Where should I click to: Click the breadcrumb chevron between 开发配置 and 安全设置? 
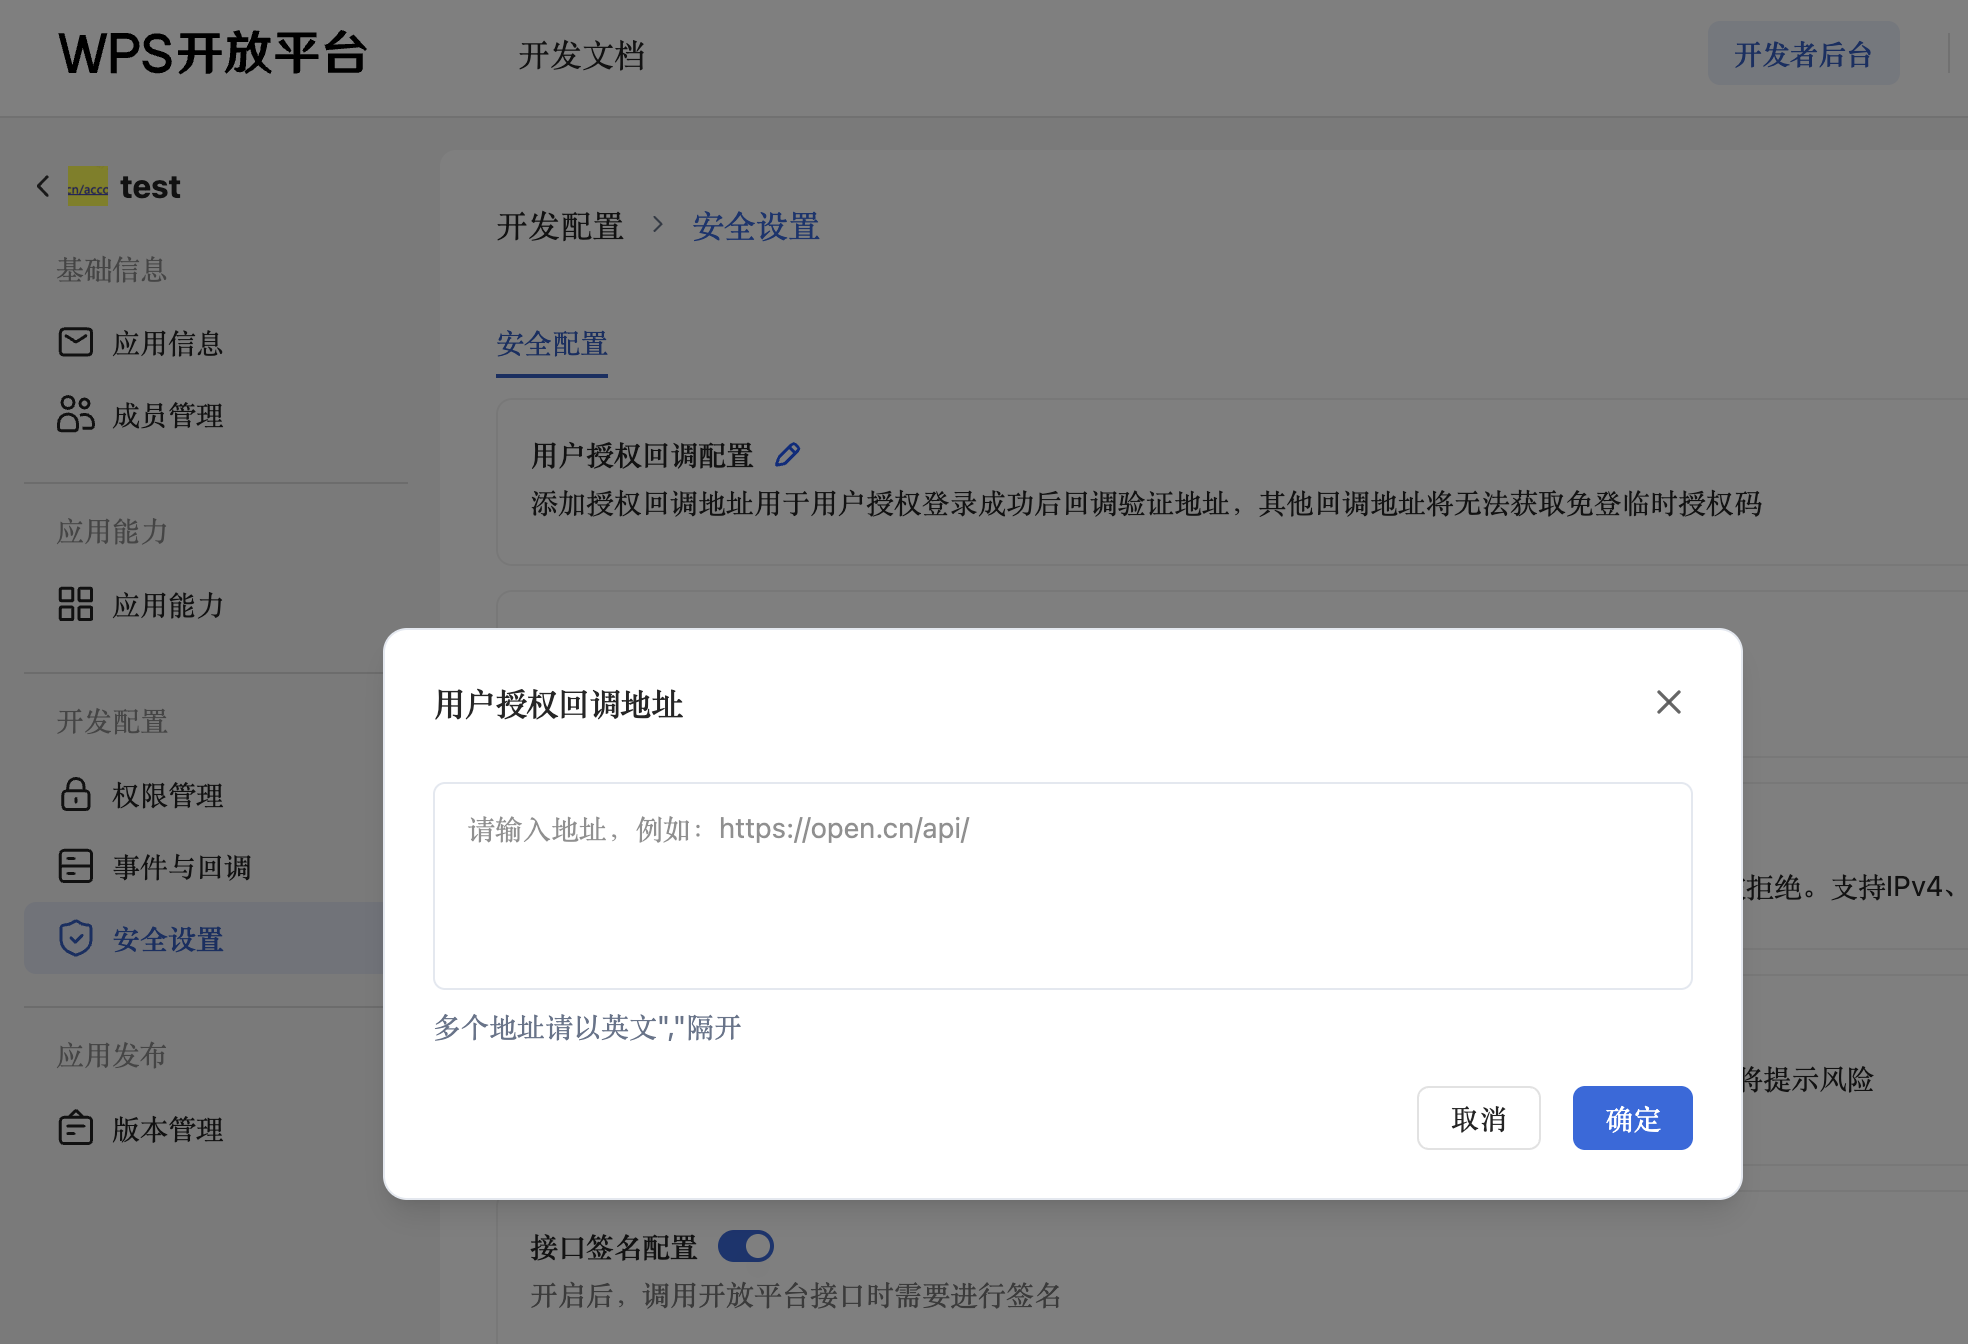click(658, 226)
